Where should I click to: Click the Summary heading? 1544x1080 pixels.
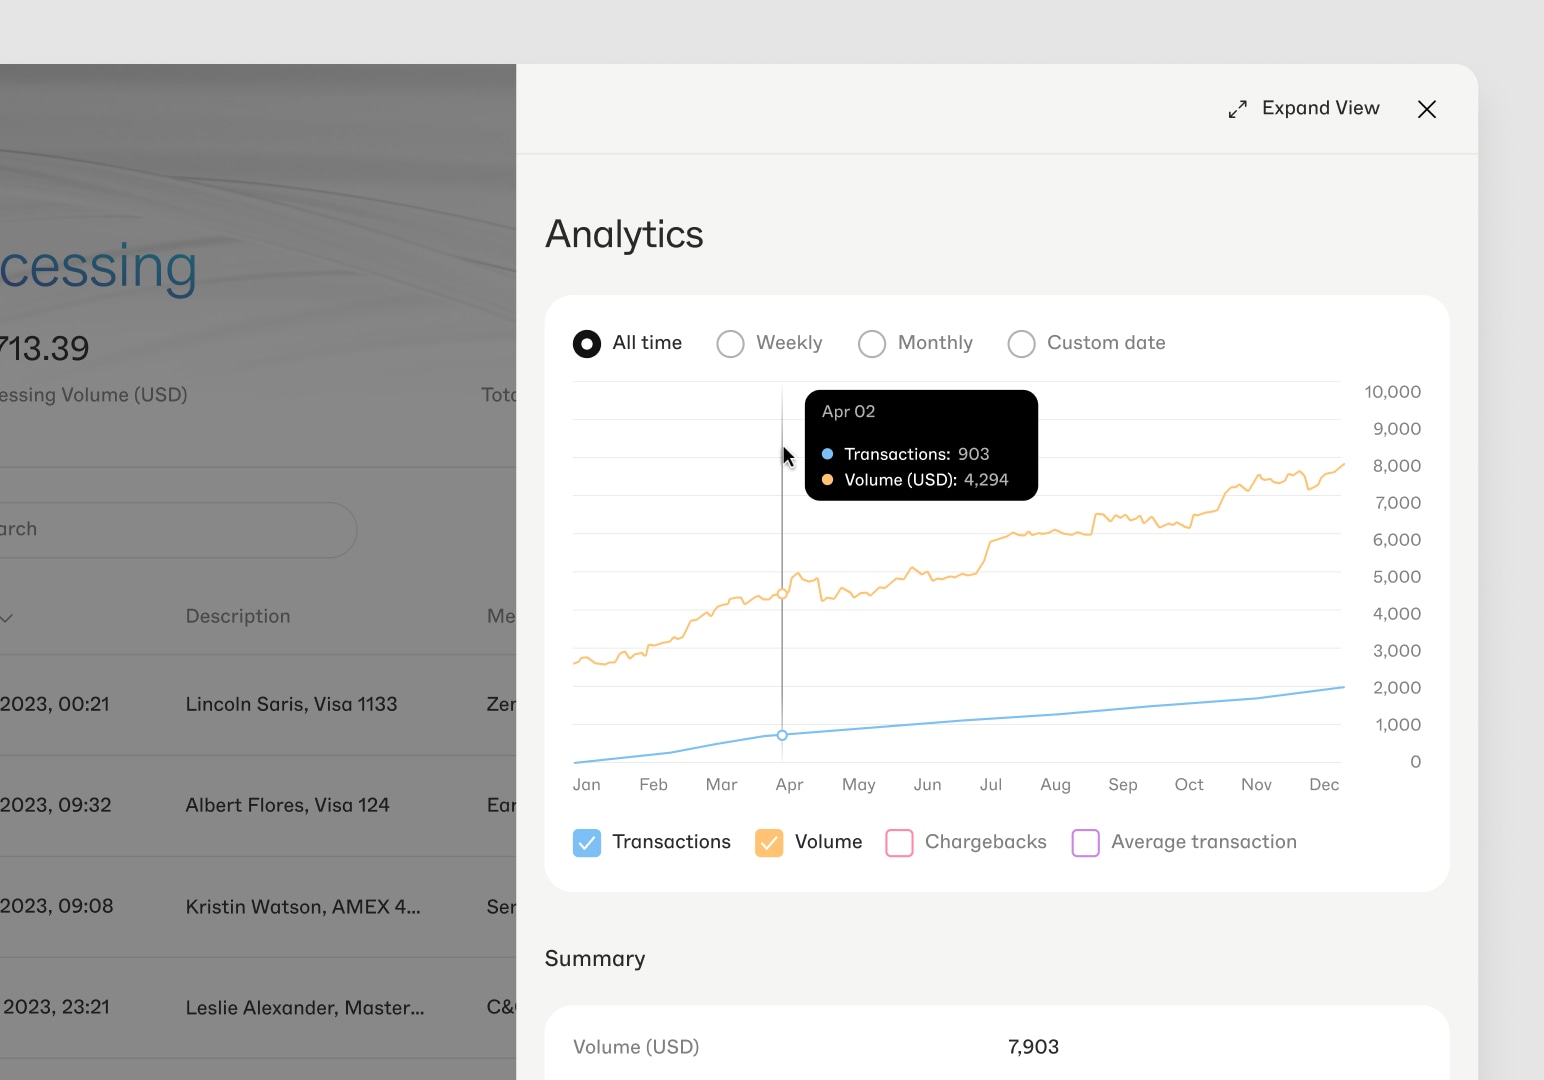[595, 959]
